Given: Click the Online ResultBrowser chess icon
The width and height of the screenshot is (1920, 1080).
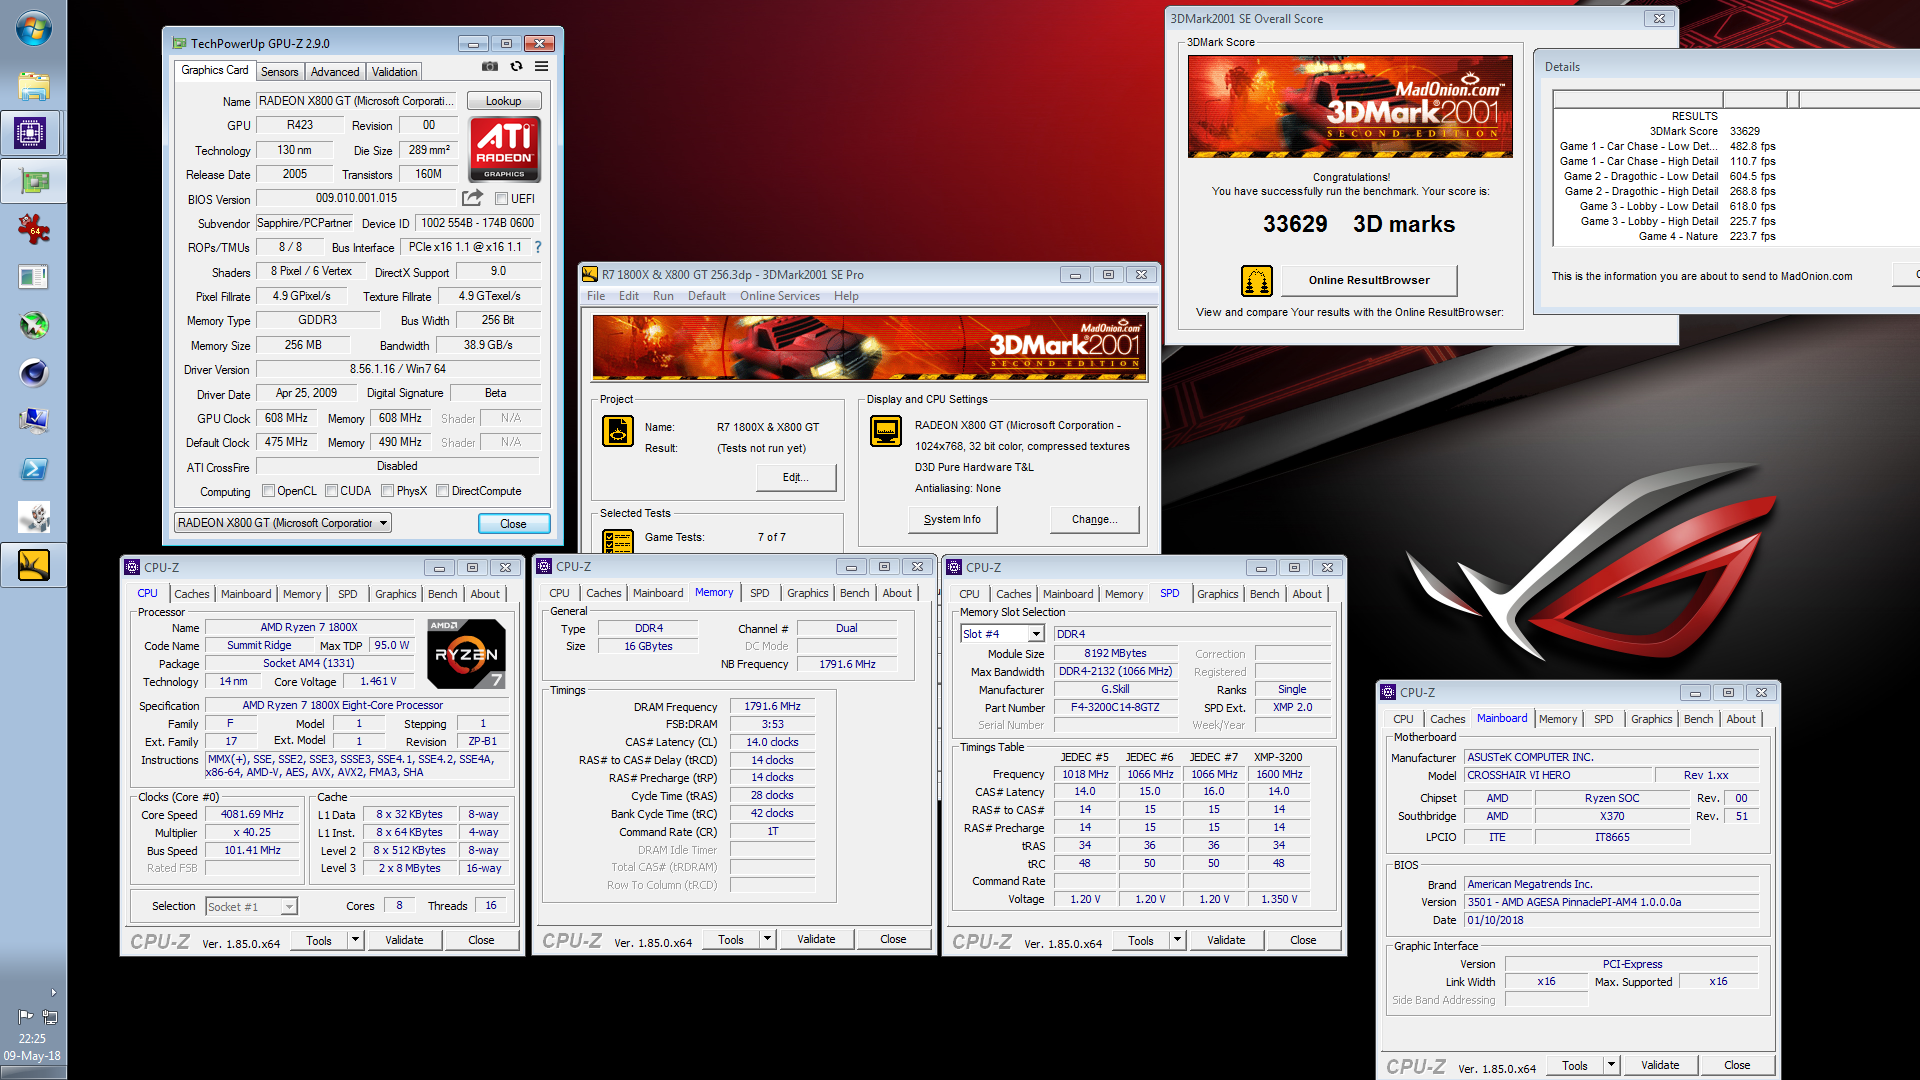Looking at the screenshot, I should tap(1256, 281).
